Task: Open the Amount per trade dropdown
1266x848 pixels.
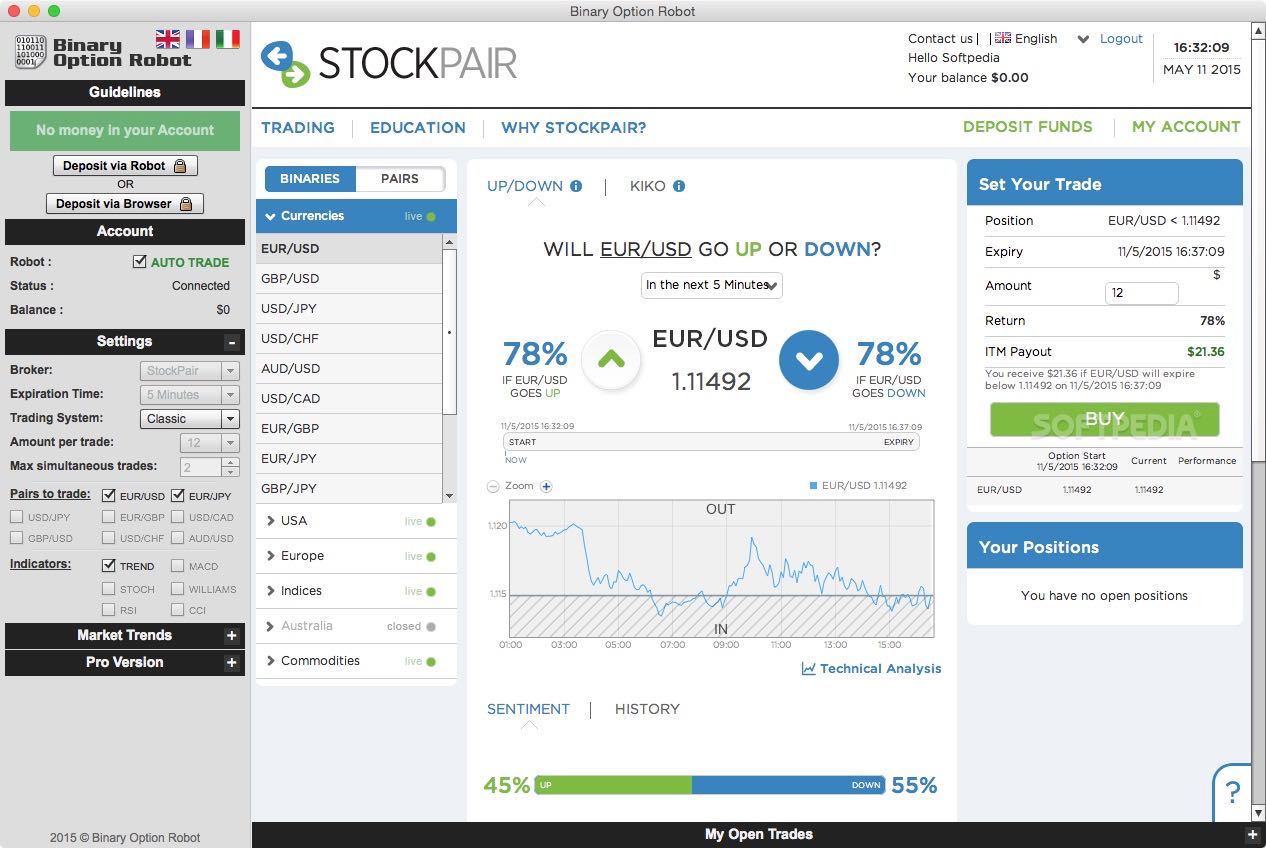Action: coord(210,443)
